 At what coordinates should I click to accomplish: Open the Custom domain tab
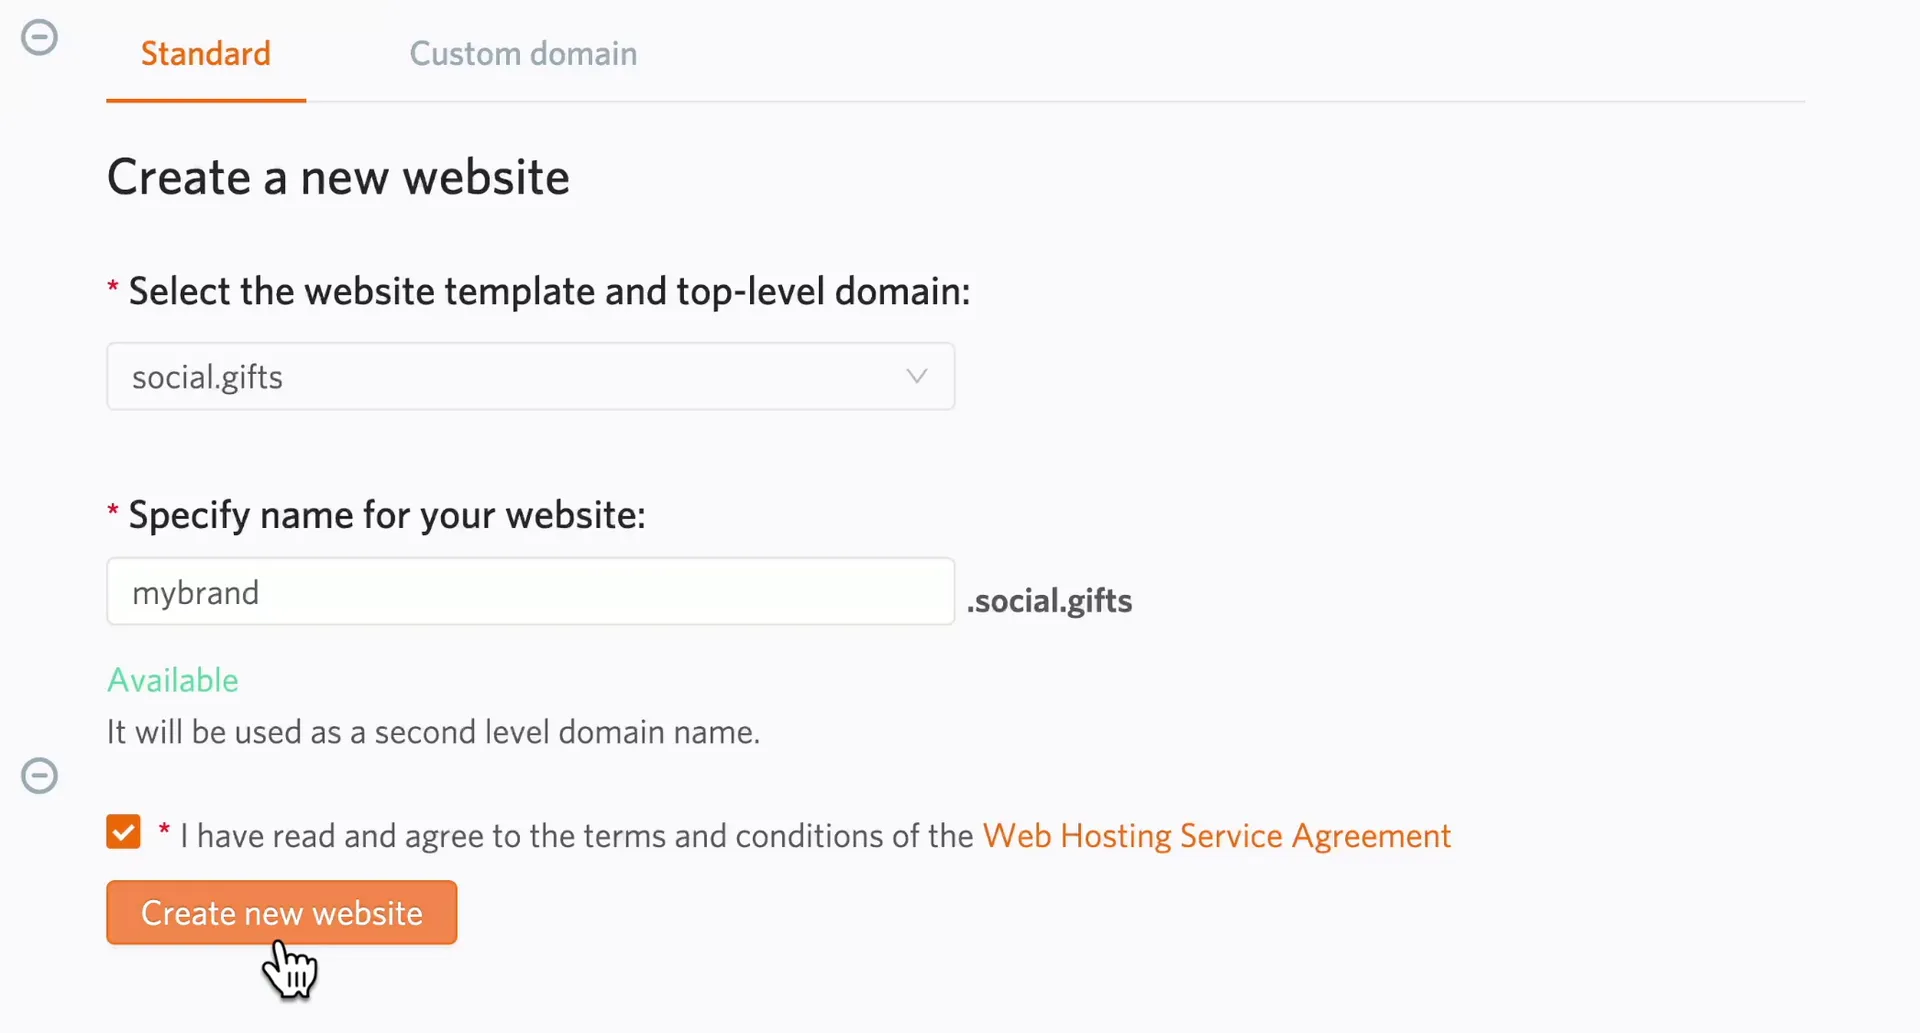point(523,54)
